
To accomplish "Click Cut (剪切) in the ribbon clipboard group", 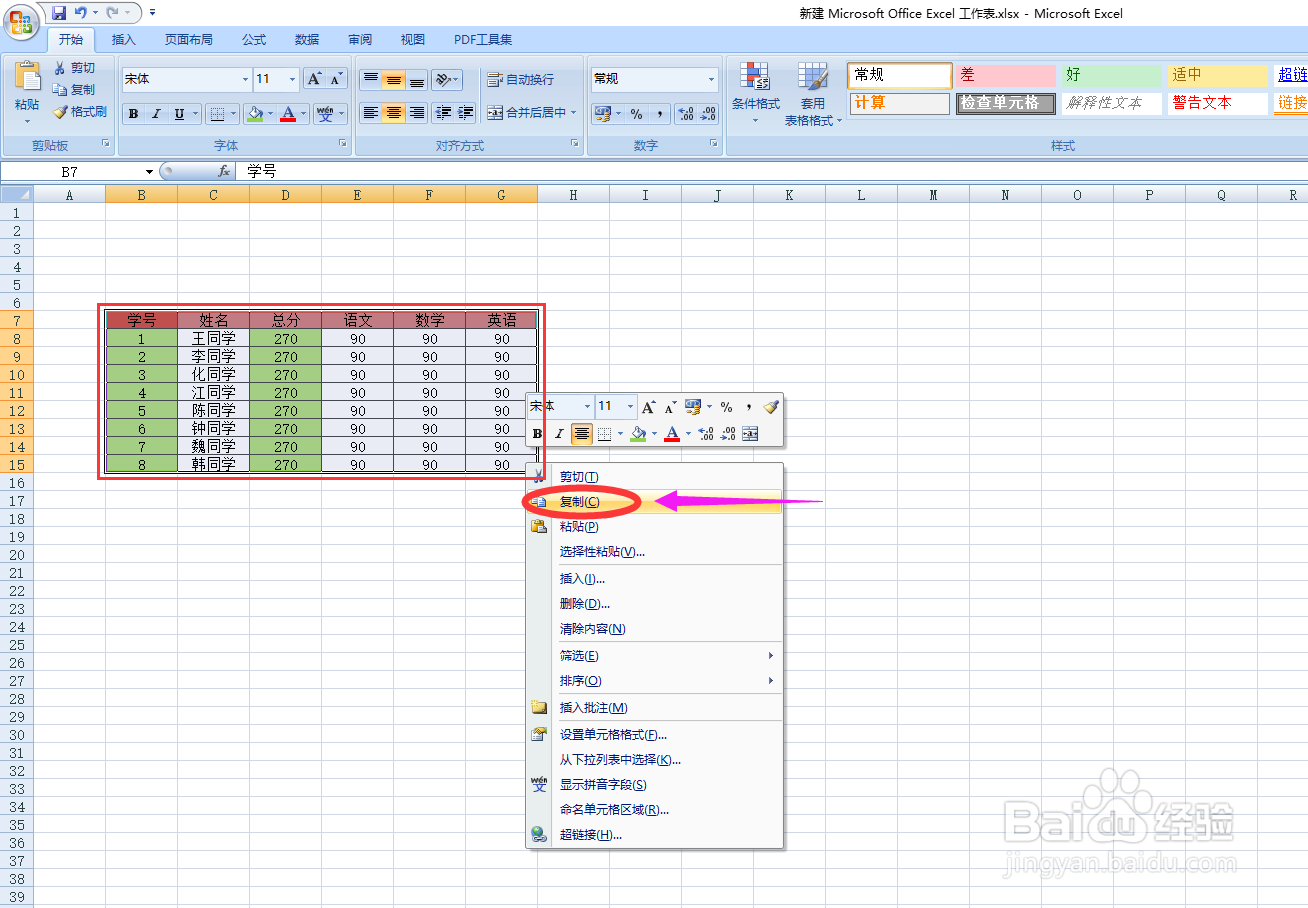I will pos(75,68).
